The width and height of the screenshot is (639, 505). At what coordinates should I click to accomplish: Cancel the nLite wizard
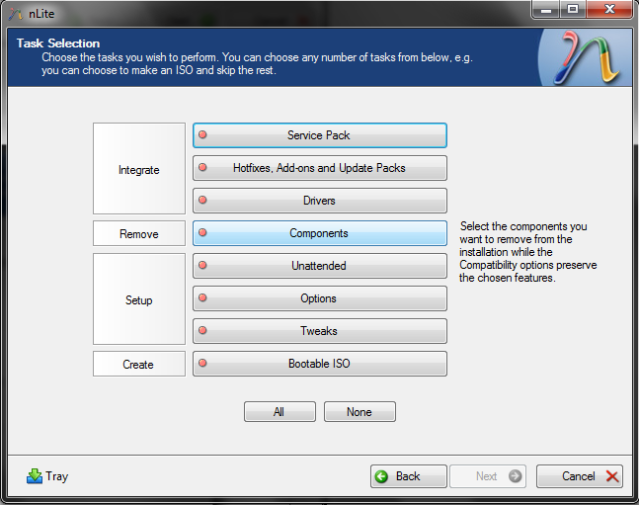579,476
